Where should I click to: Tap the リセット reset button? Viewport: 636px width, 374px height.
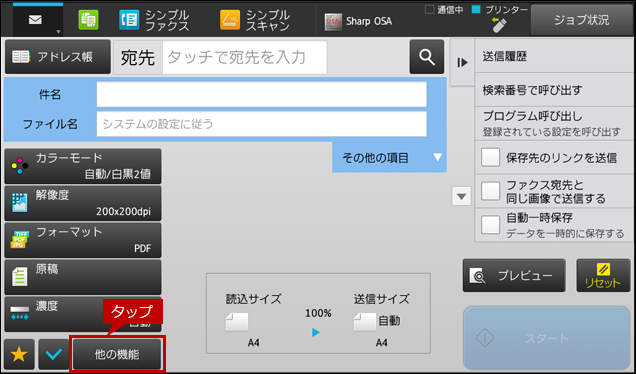[603, 275]
